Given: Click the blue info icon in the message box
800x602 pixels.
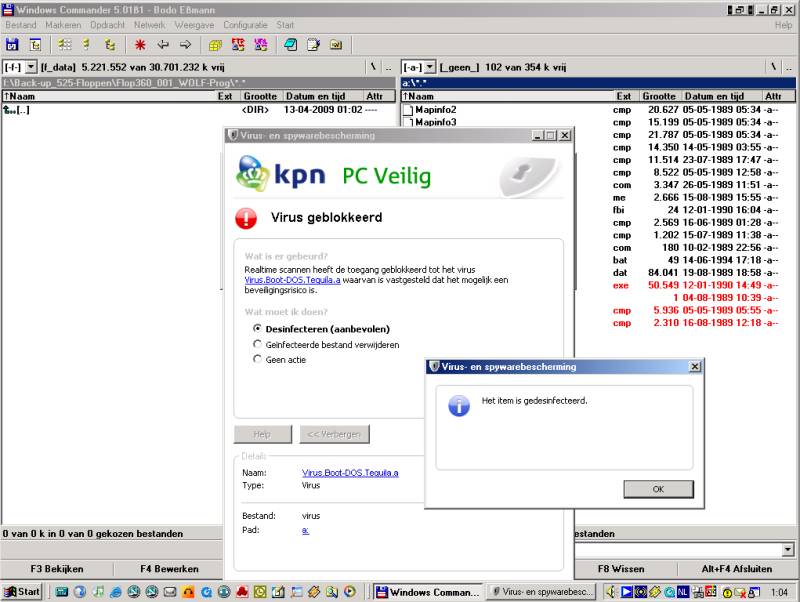Looking at the screenshot, I should point(459,406).
